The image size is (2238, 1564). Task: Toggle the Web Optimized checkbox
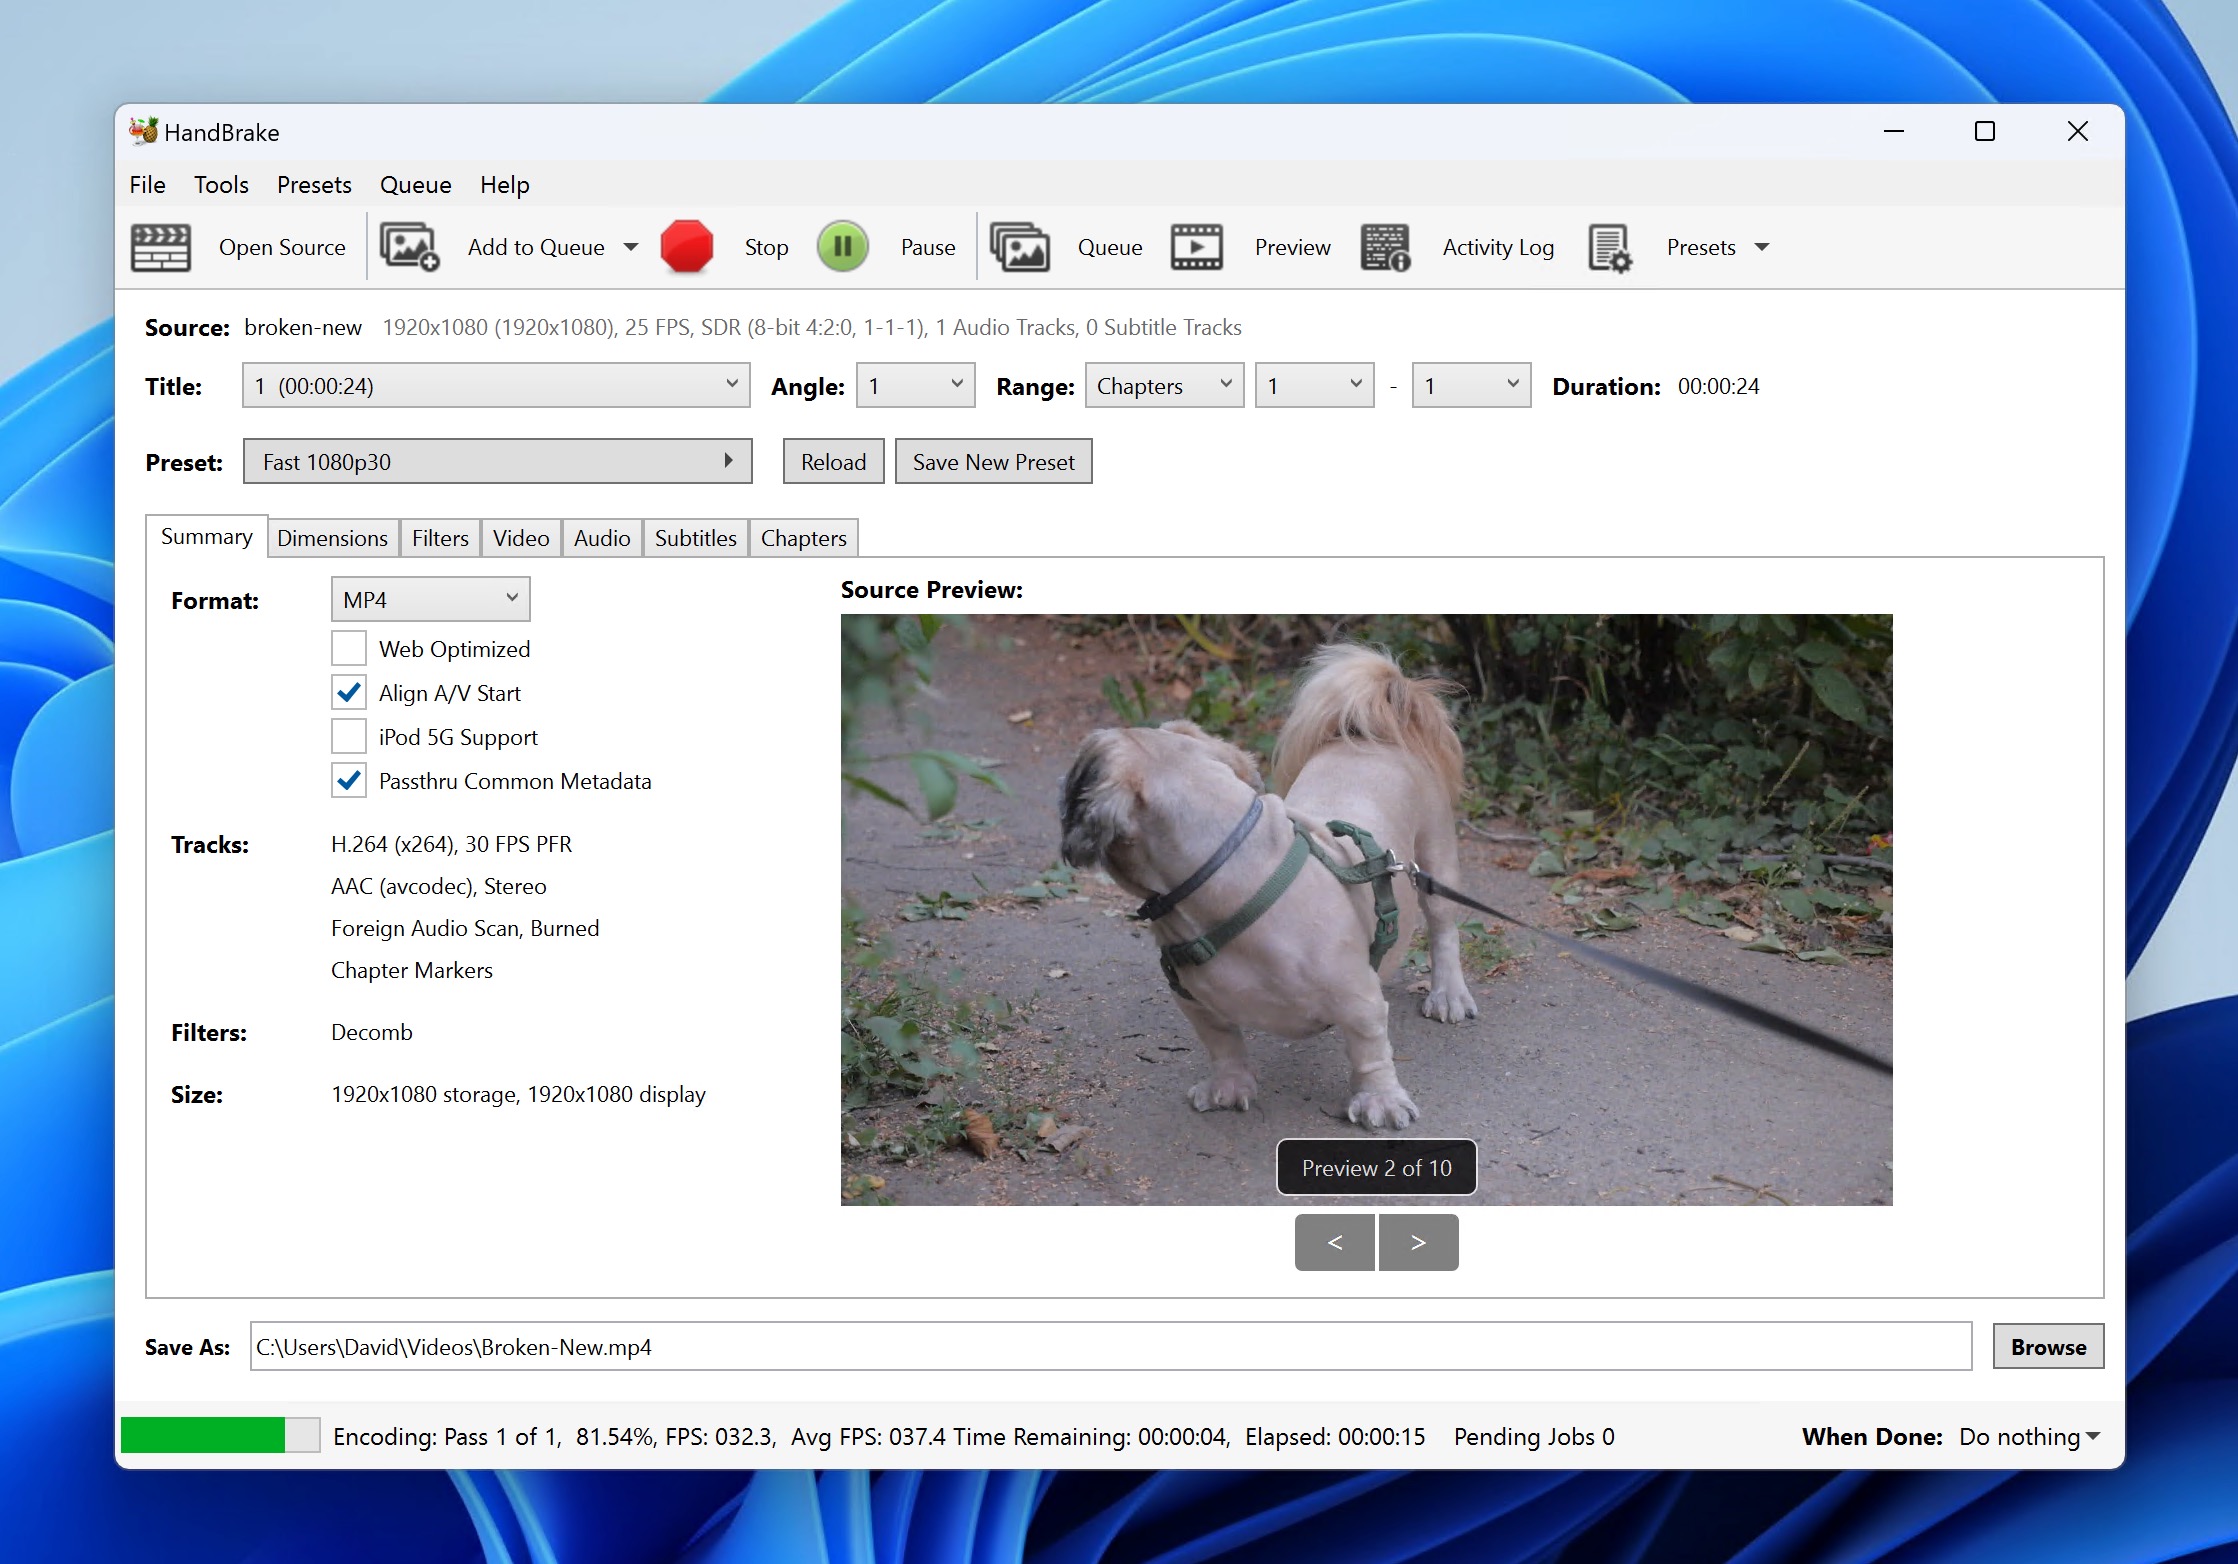350,649
